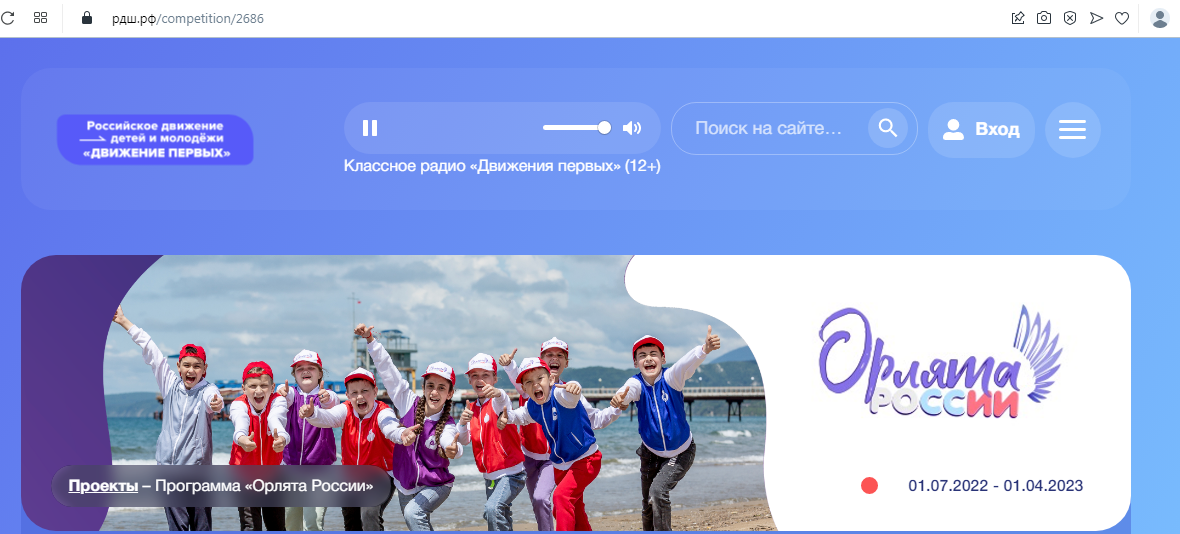Adjust the radio volume slider
The image size is (1180, 534).
(576, 128)
